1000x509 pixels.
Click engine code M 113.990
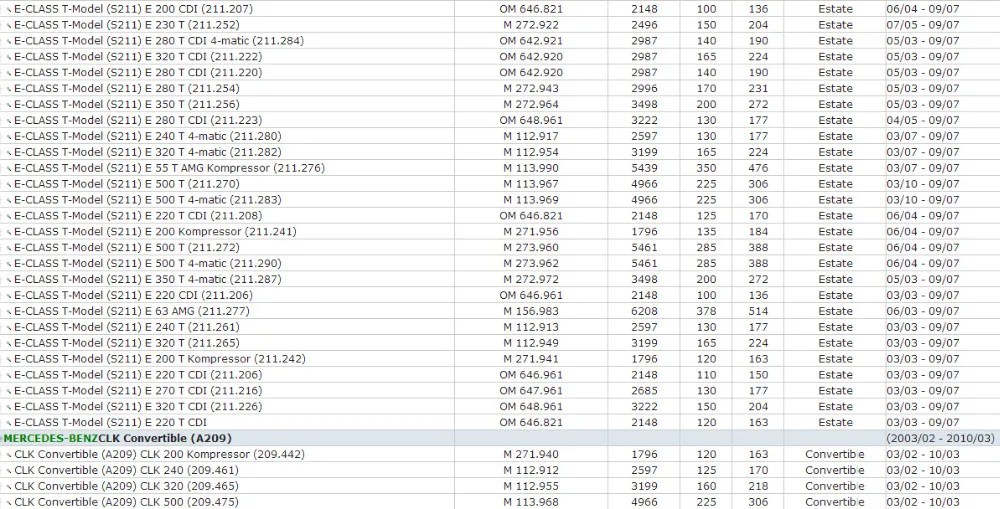531,168
